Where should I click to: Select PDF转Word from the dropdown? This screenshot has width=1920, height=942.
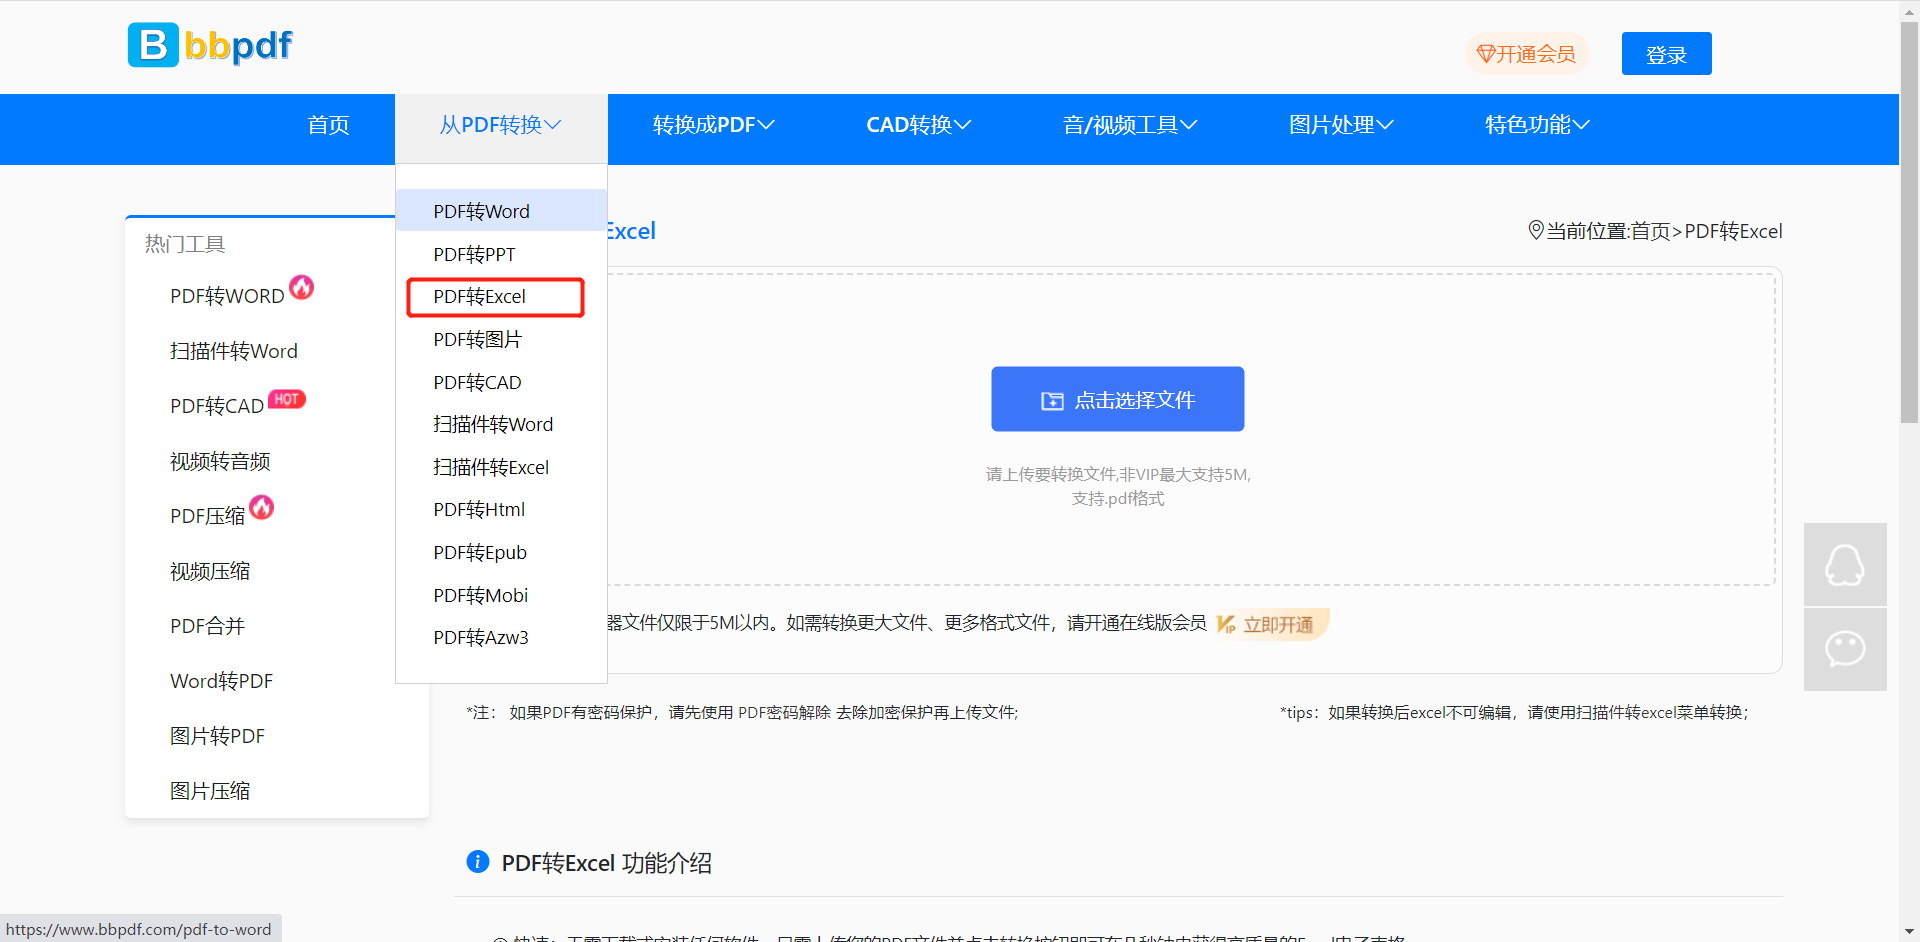click(502, 211)
